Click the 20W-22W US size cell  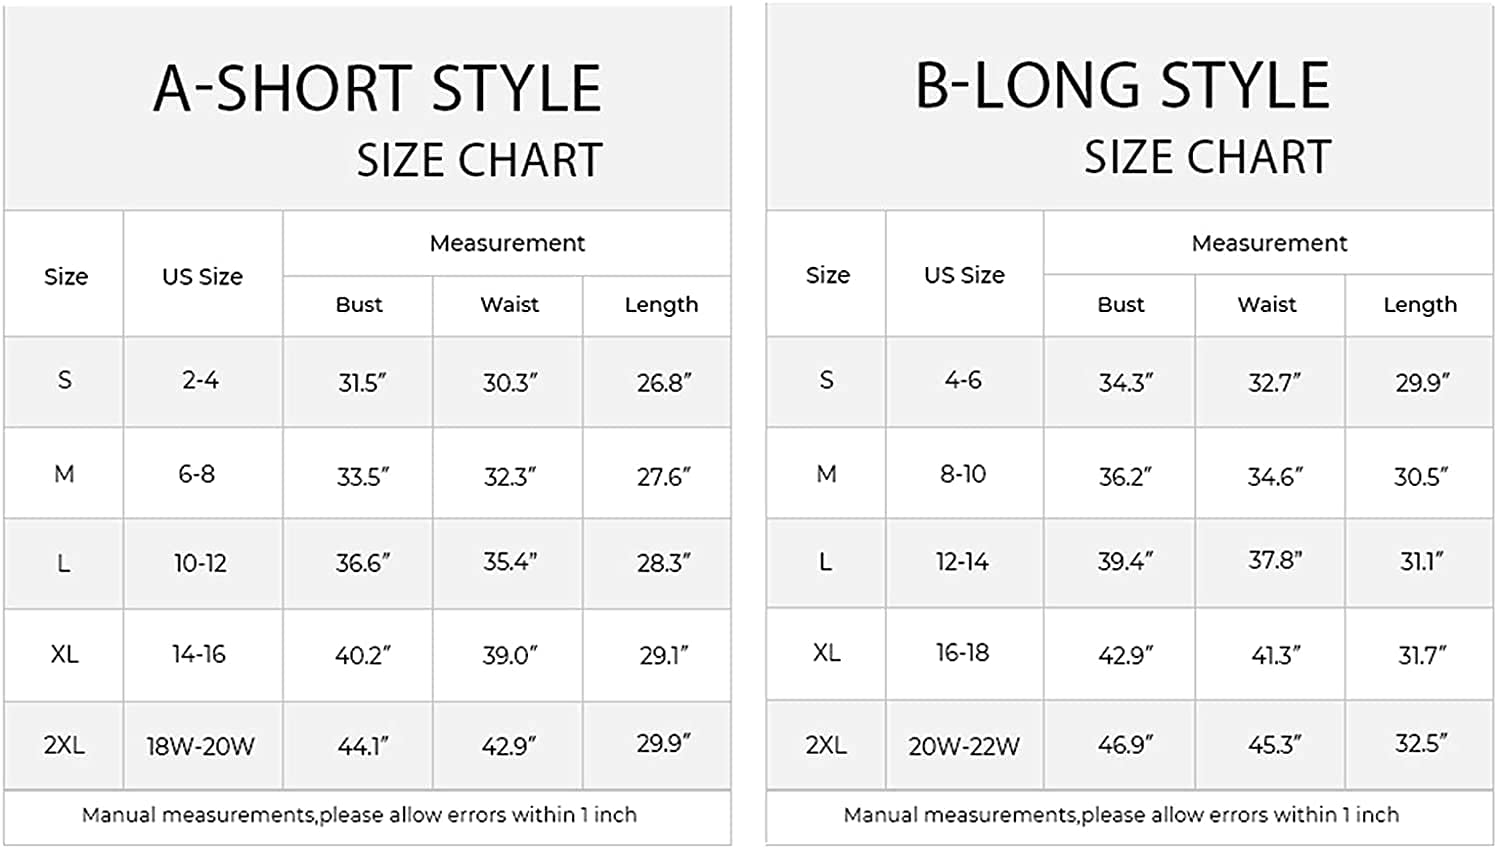click(x=964, y=746)
